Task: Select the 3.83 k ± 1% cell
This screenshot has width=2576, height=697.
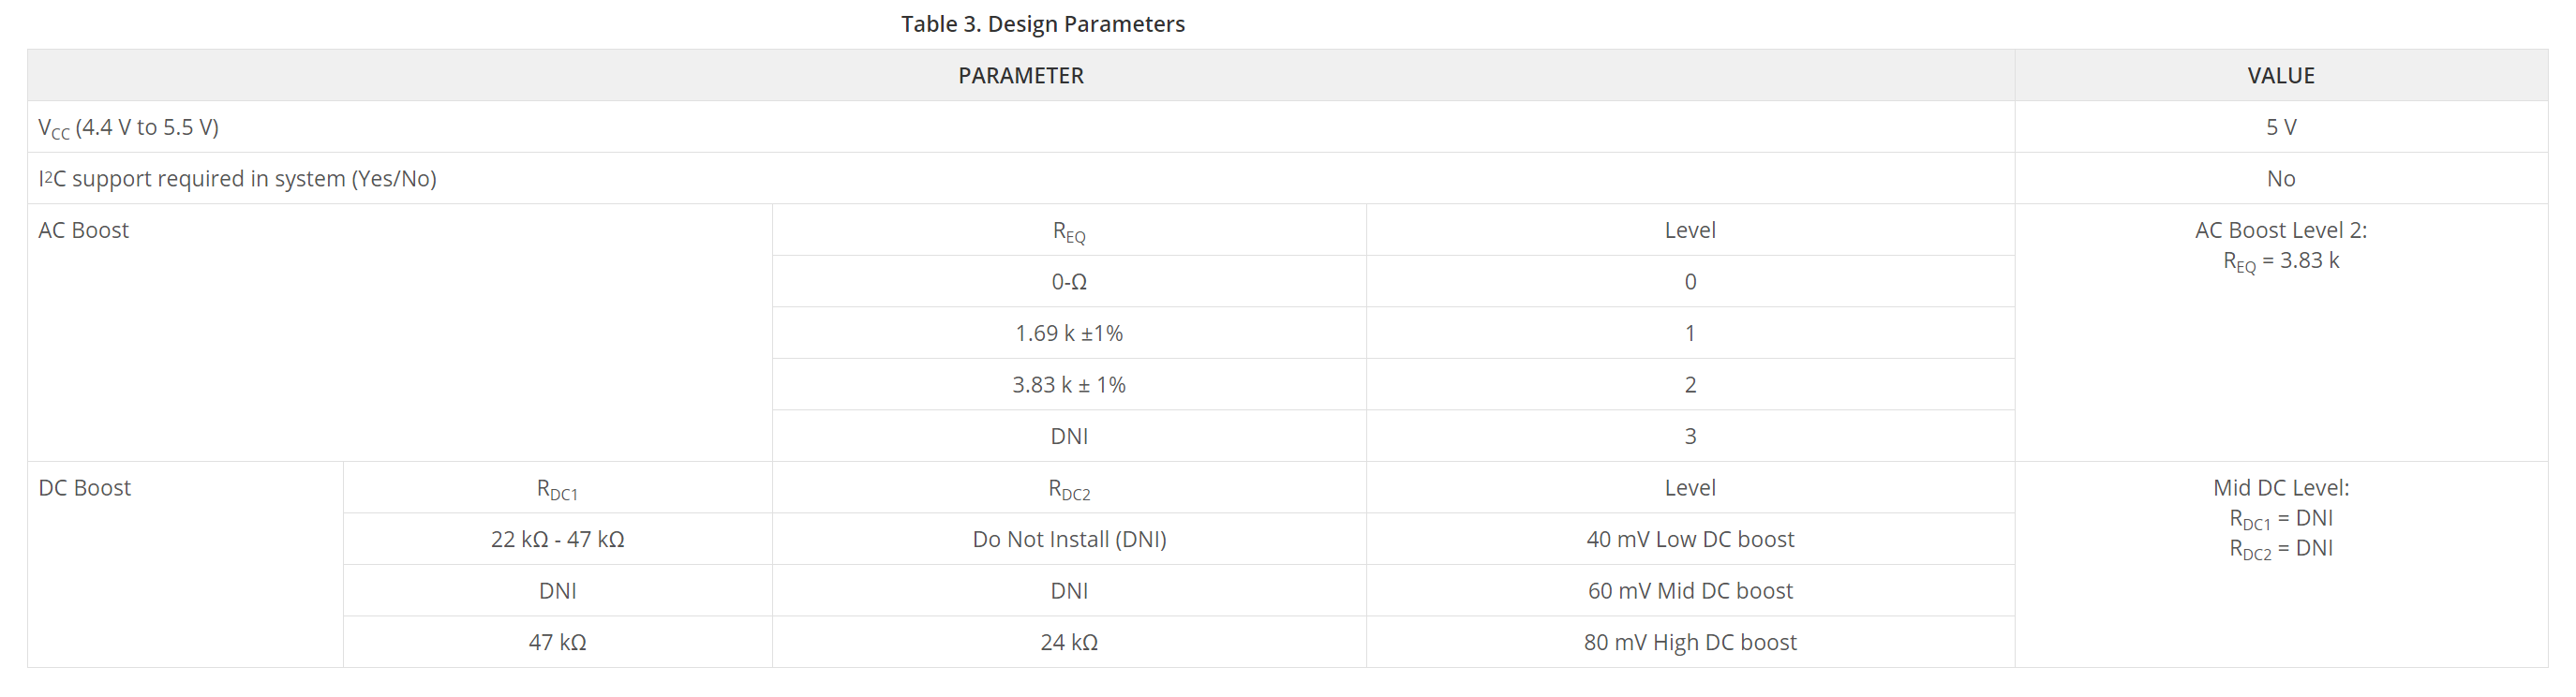Action: point(1069,385)
